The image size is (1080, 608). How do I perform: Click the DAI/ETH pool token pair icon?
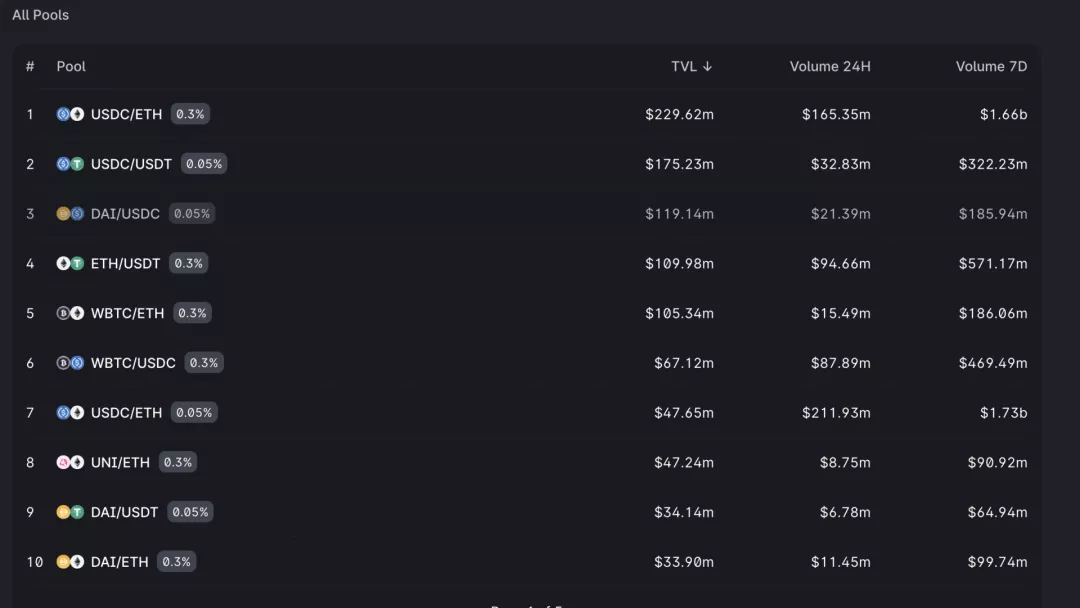click(x=70, y=562)
